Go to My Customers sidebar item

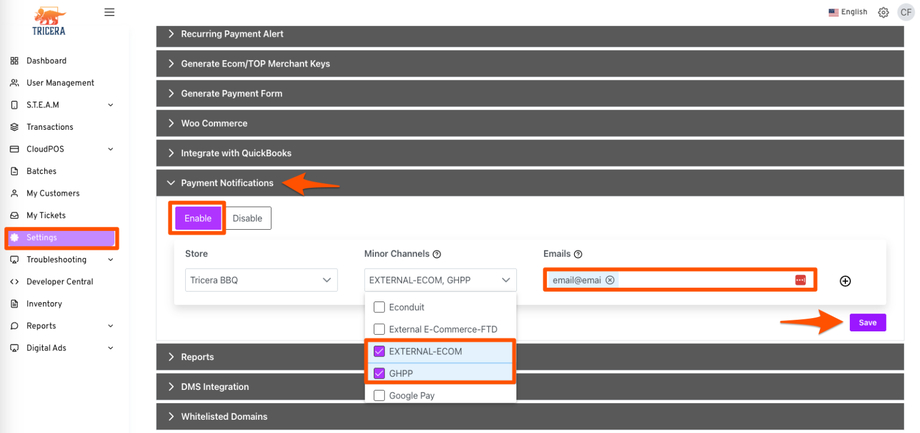(x=52, y=193)
